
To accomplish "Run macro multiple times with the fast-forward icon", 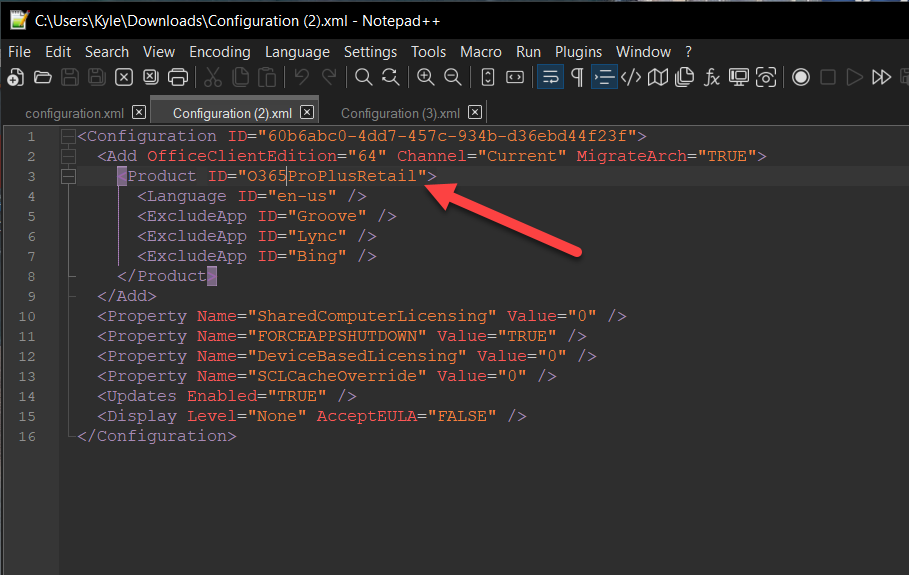I will click(881, 77).
